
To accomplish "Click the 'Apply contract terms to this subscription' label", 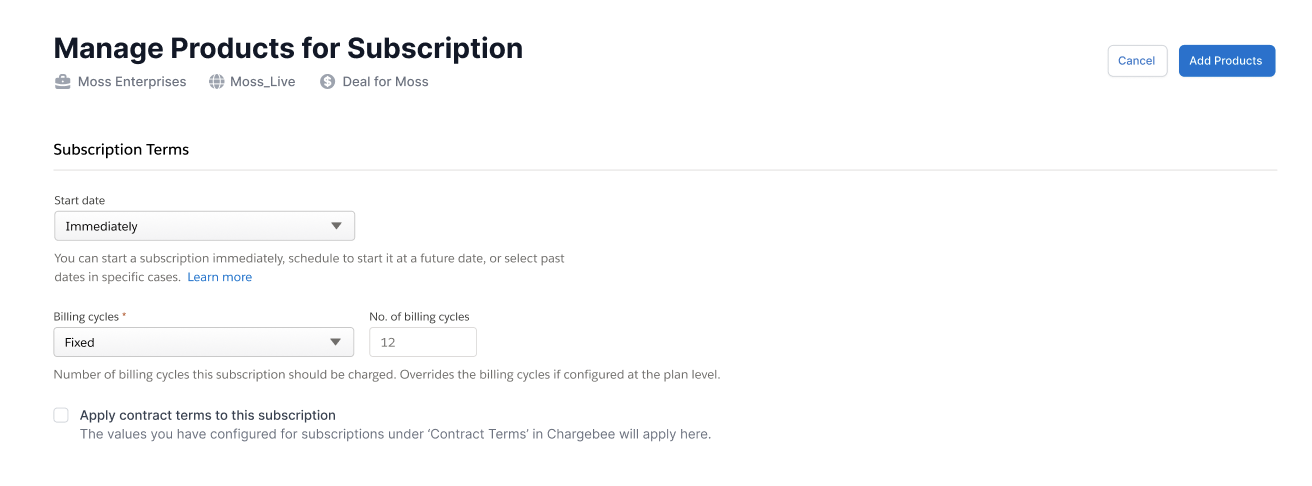I will pos(207,415).
